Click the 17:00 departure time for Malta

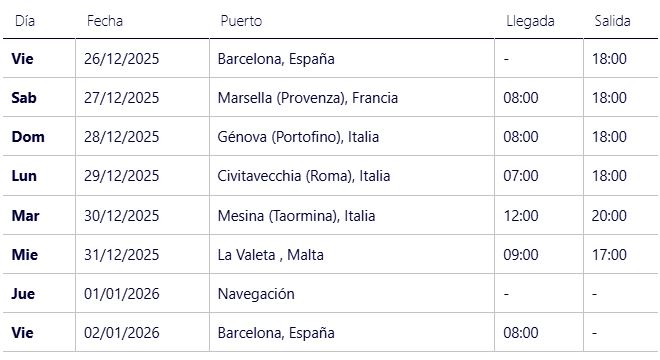[x=609, y=255]
